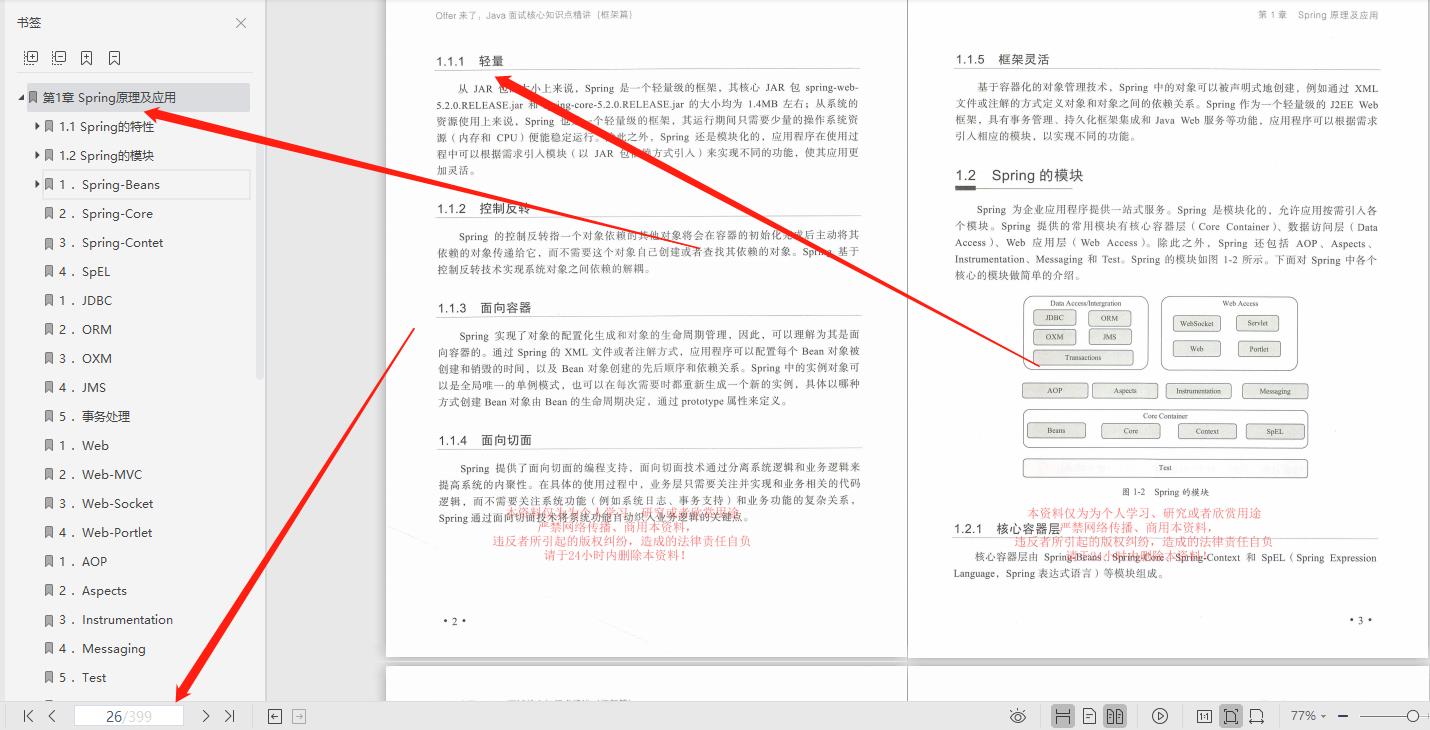
Task: Click the 1.1.4 面向切面 heading
Action: pos(485,440)
